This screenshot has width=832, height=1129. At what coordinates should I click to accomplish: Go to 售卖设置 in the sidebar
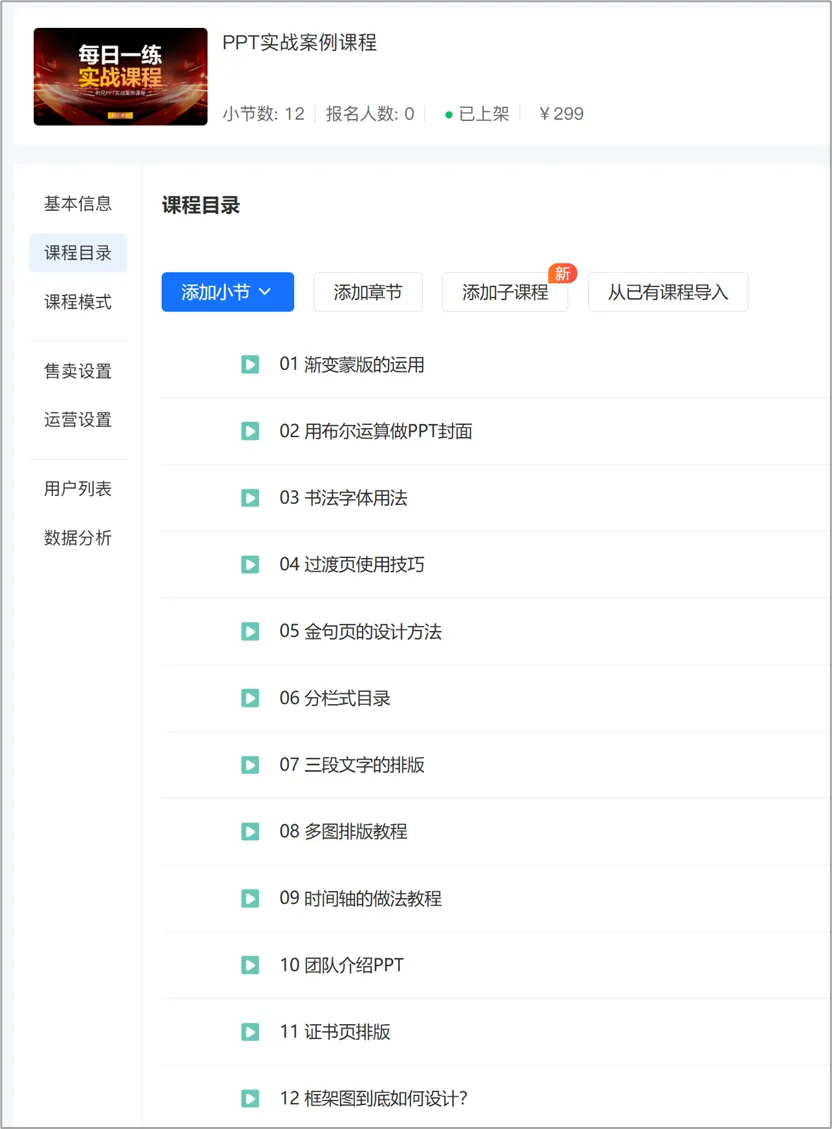pyautogui.click(x=78, y=371)
